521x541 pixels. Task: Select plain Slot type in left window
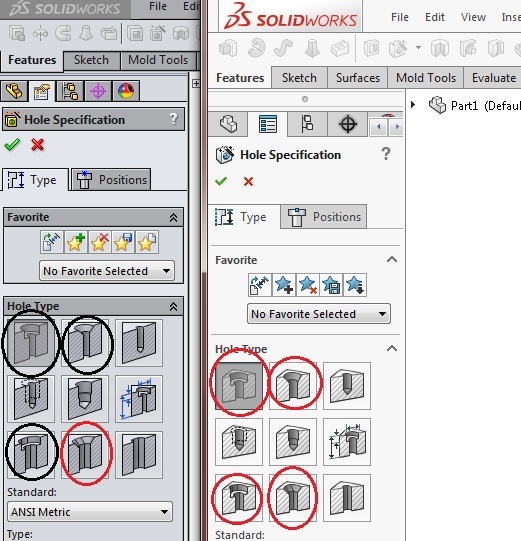point(139,454)
